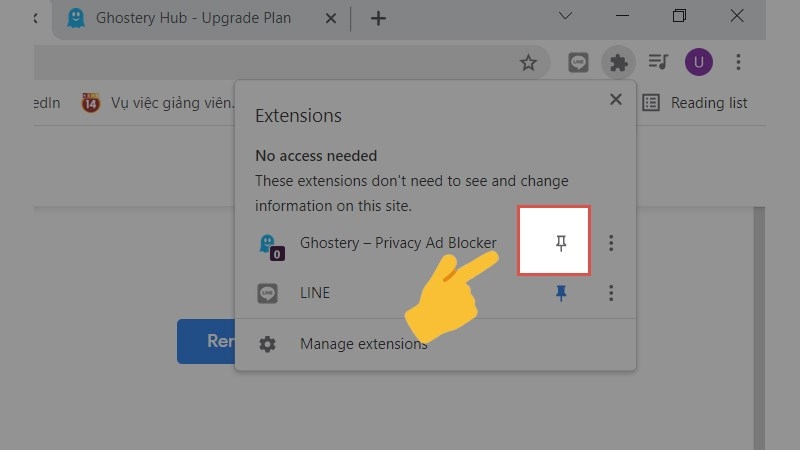
Task: Close the Ghostery Hub tab
Action: (331, 19)
